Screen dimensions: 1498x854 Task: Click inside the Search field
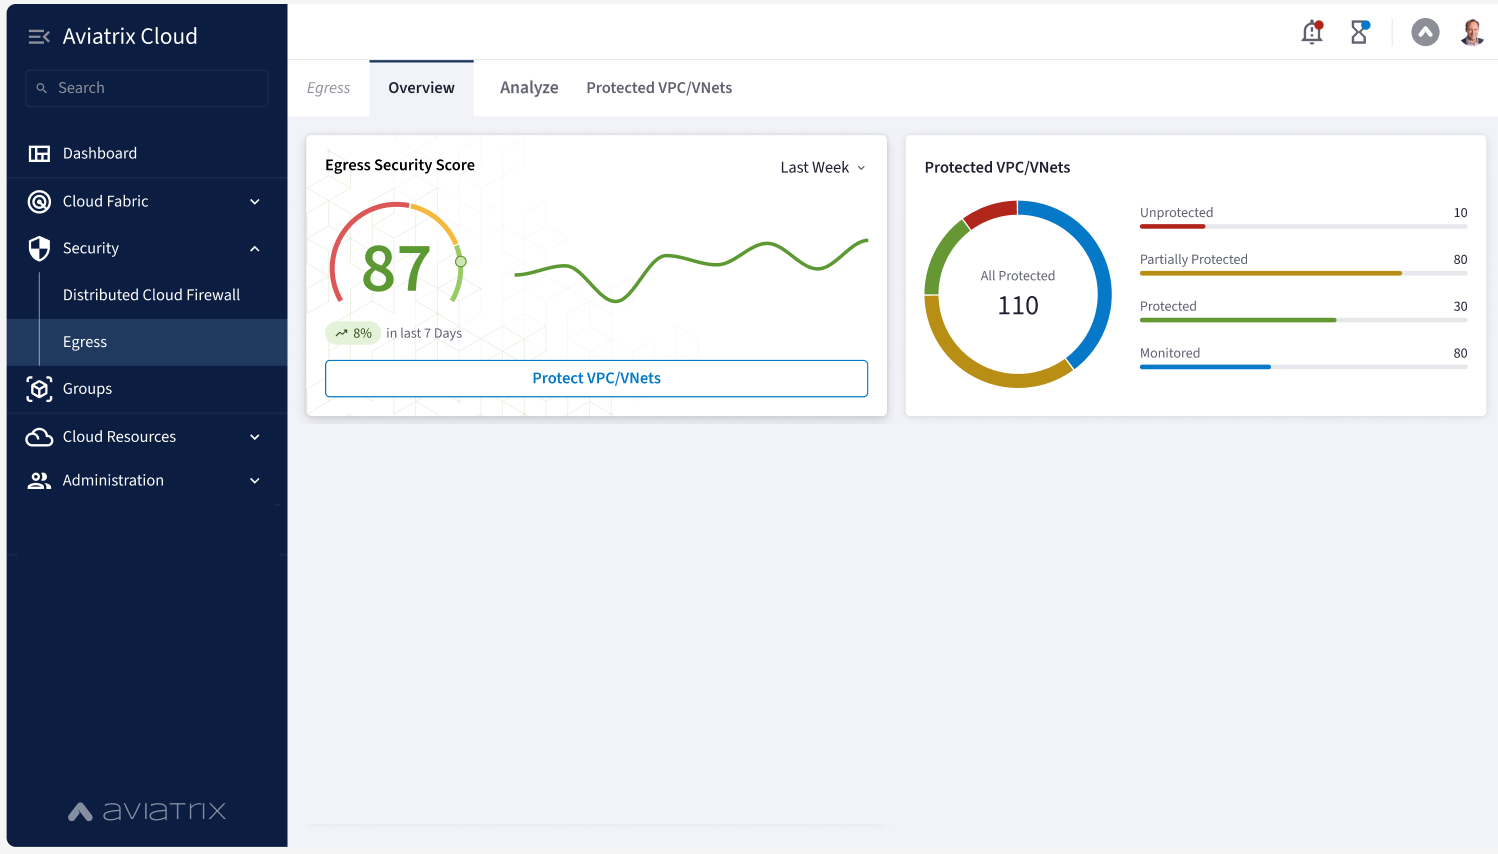(x=146, y=88)
